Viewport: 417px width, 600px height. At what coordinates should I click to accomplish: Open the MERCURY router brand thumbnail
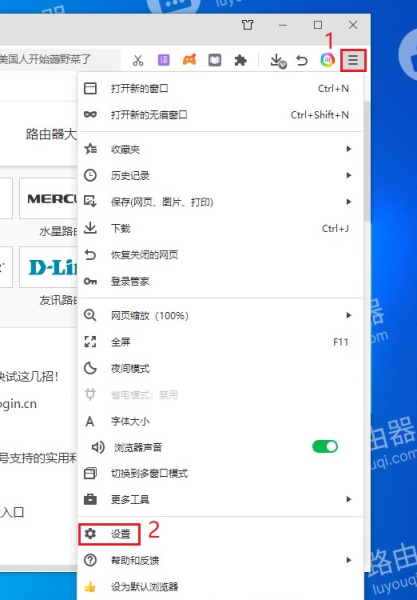49,198
